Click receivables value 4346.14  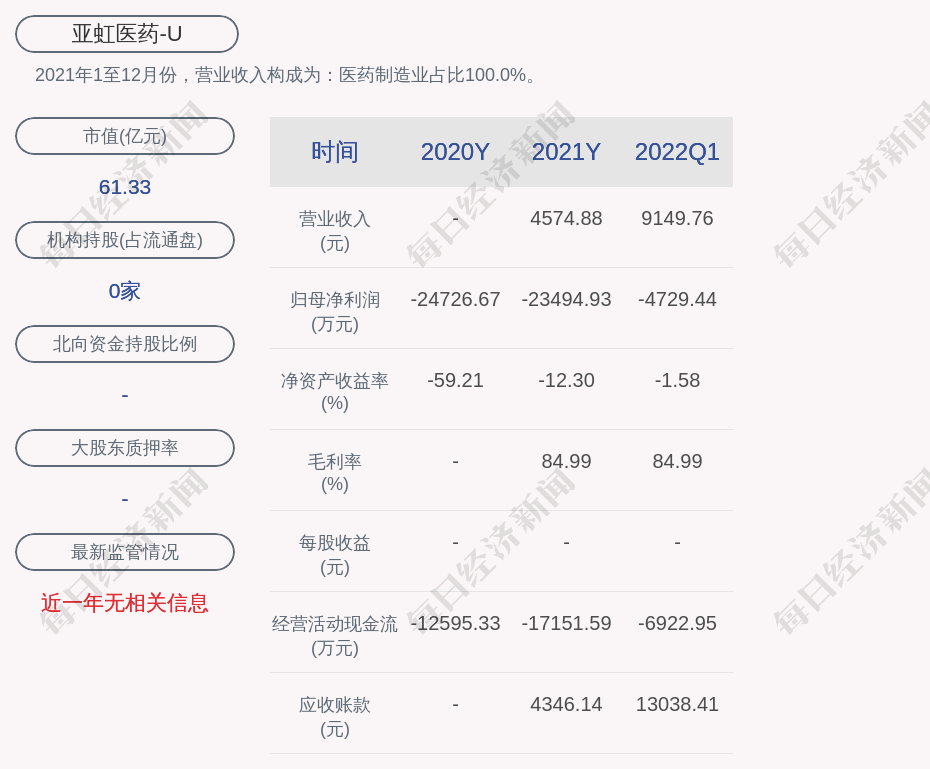click(x=566, y=704)
